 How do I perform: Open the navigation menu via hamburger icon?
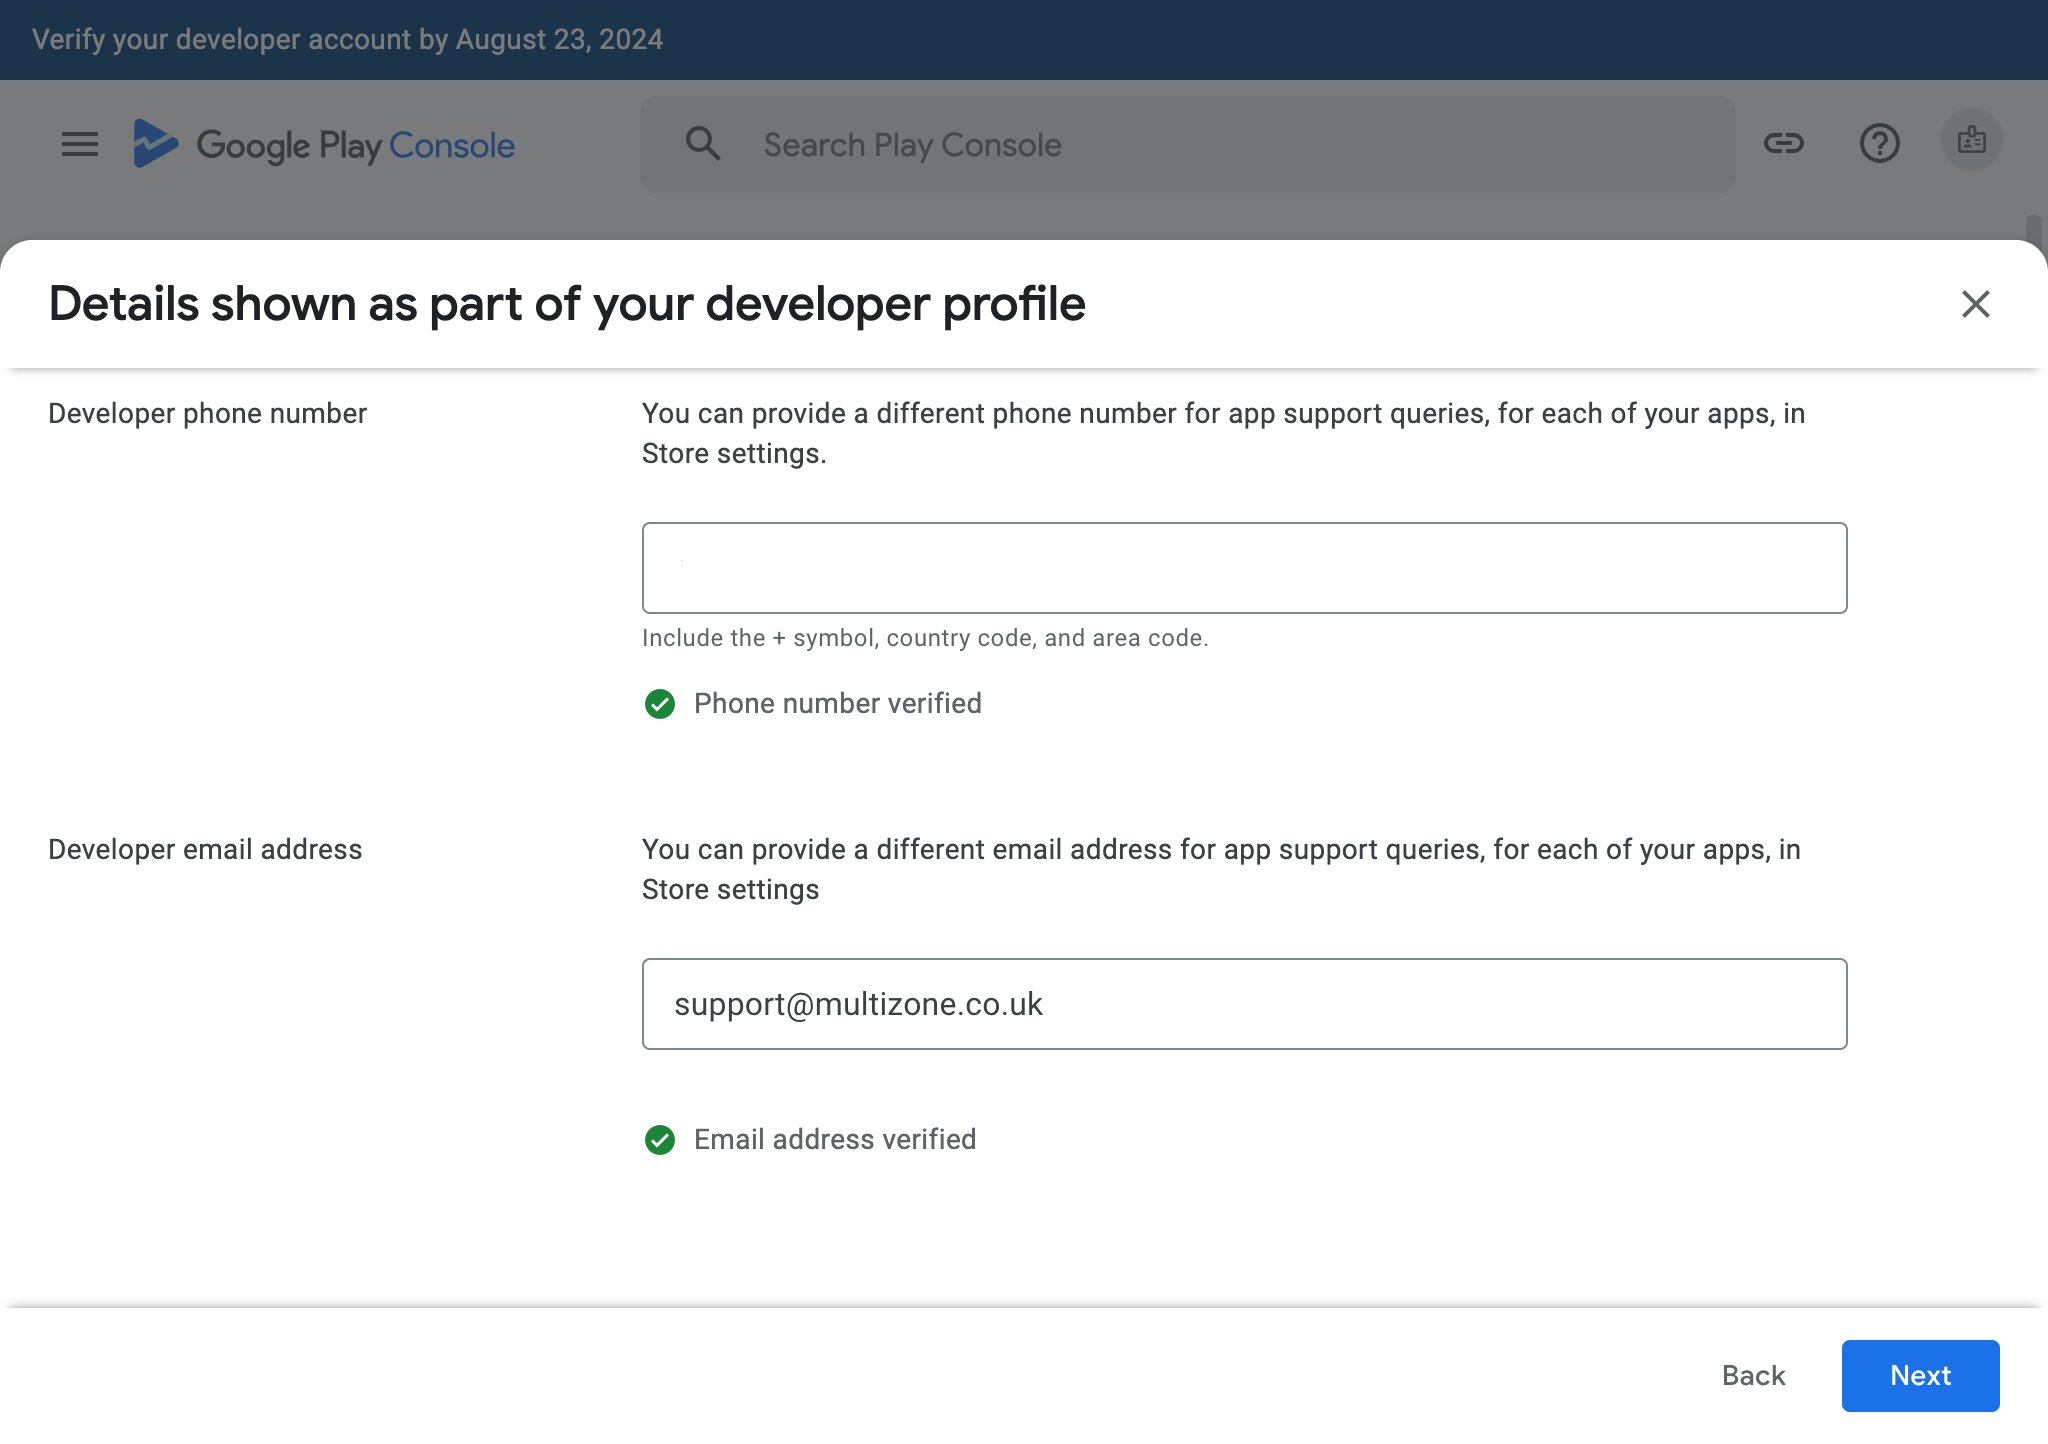coord(78,144)
